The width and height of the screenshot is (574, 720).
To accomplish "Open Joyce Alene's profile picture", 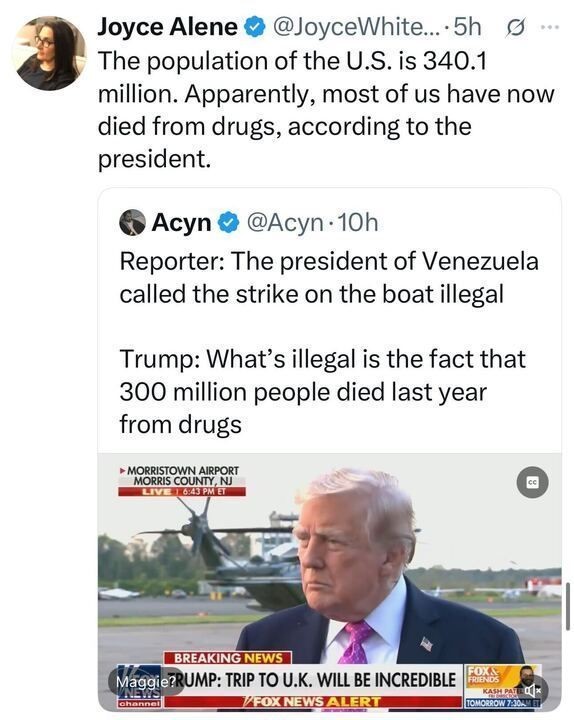I will click(51, 53).
